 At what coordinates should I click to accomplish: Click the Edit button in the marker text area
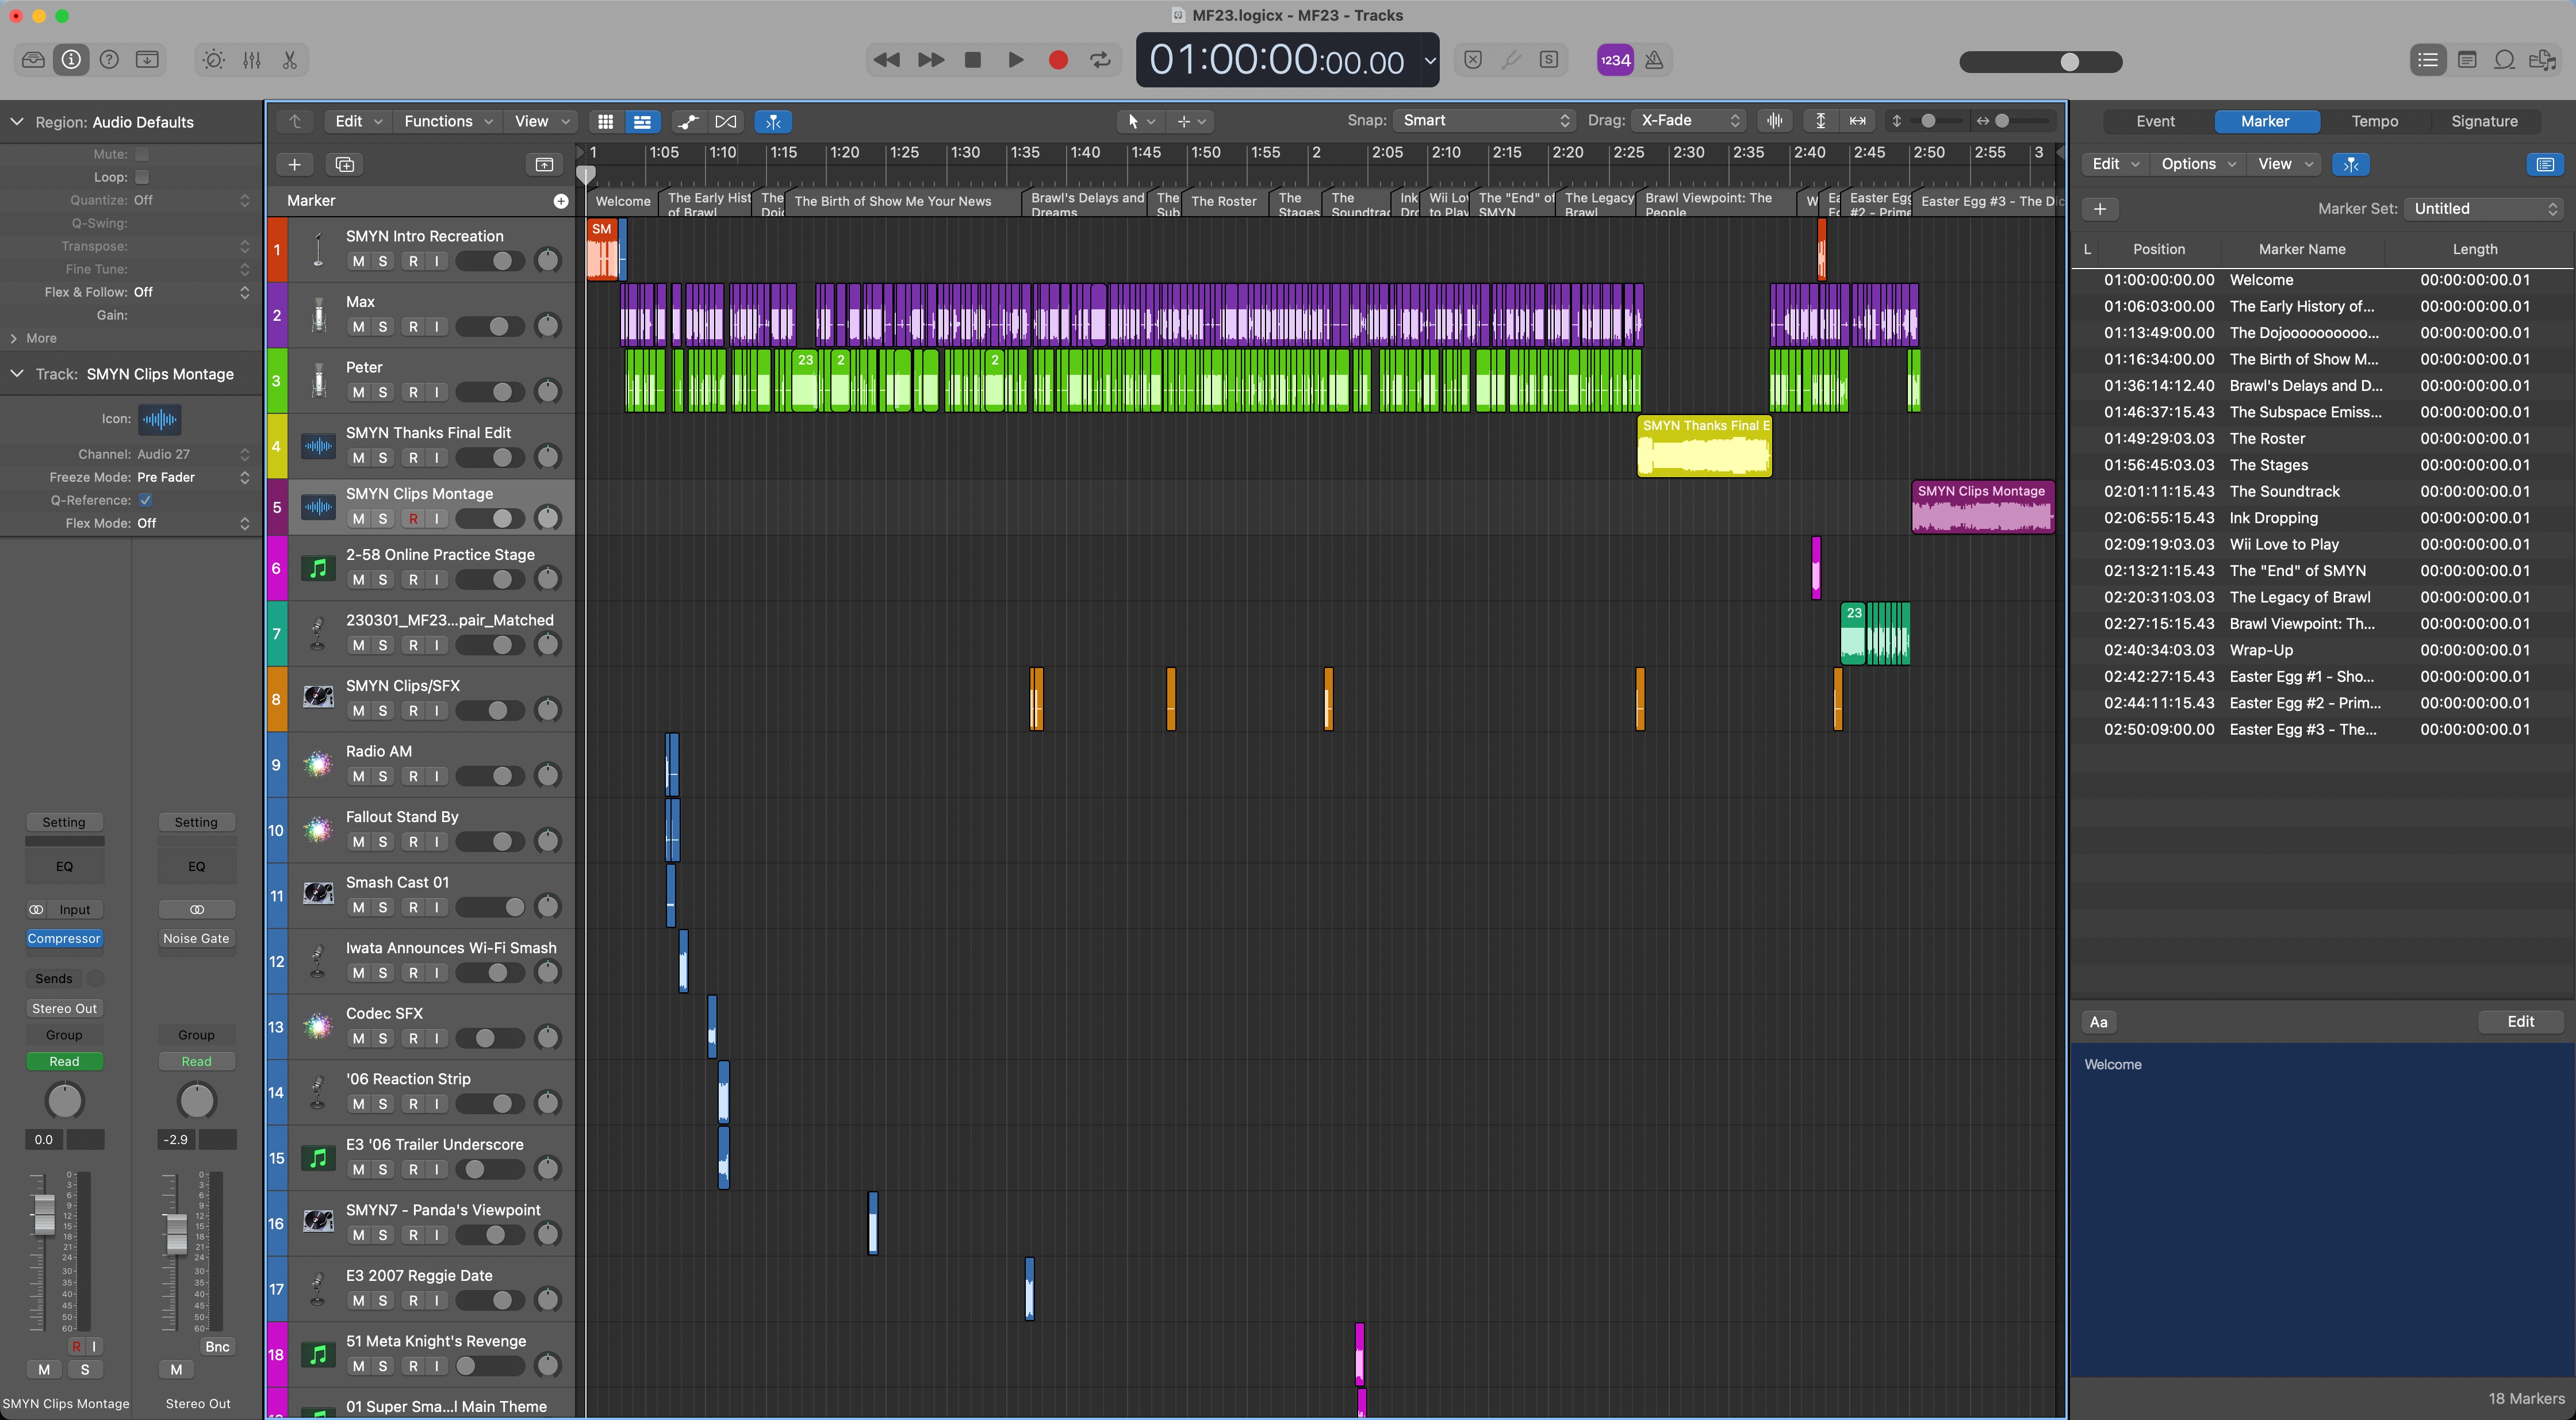pyautogui.click(x=2520, y=1021)
